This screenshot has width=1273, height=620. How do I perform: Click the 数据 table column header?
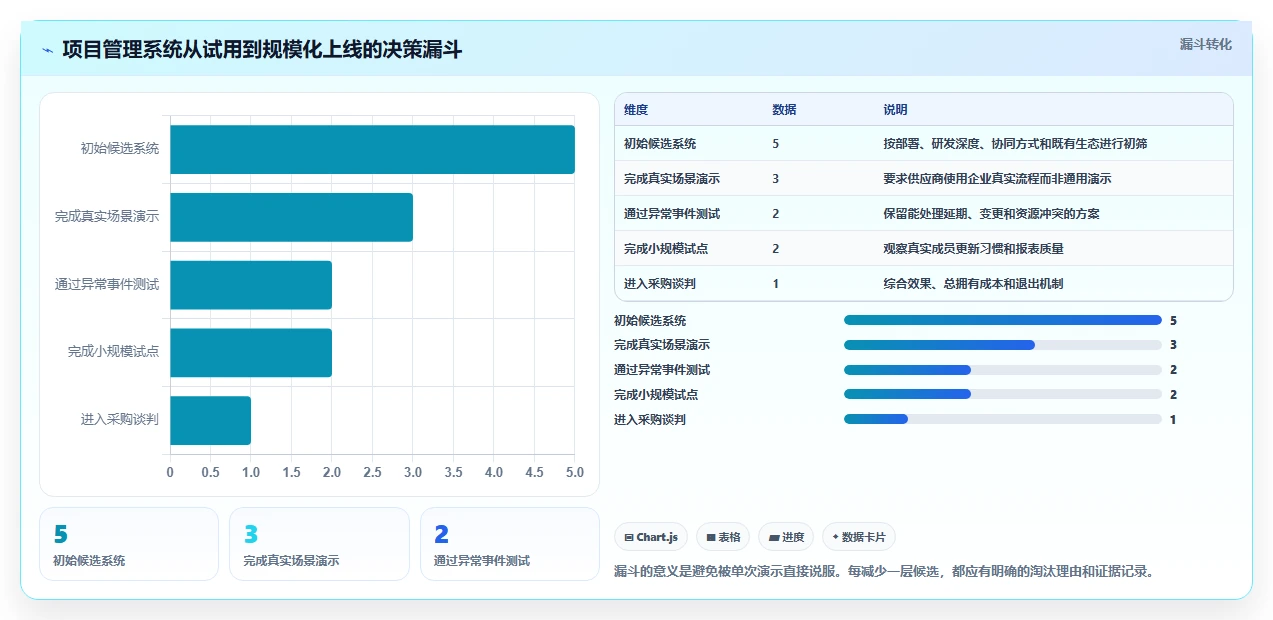point(784,110)
